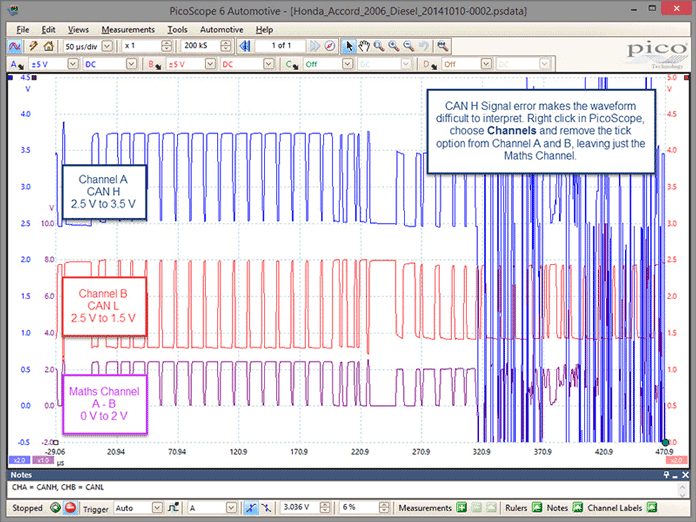Click the Channel A CAN H label
This screenshot has height=522, width=696.
coord(104,192)
